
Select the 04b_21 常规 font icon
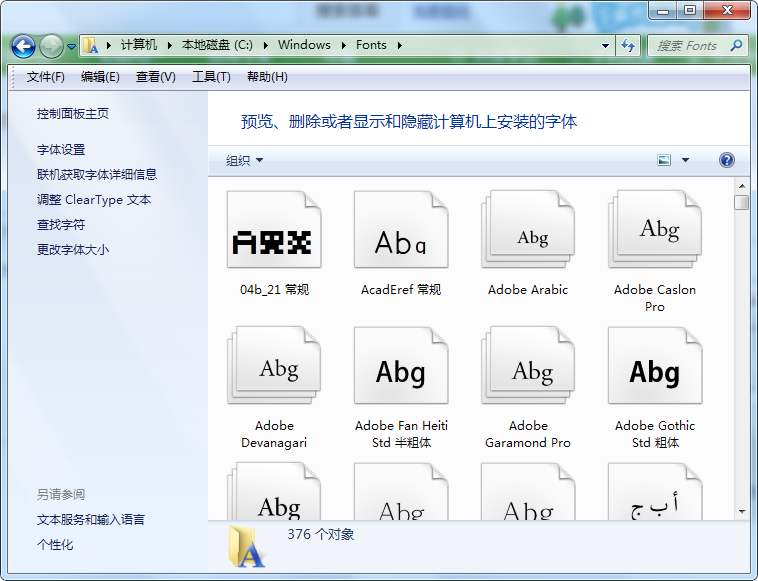[274, 230]
